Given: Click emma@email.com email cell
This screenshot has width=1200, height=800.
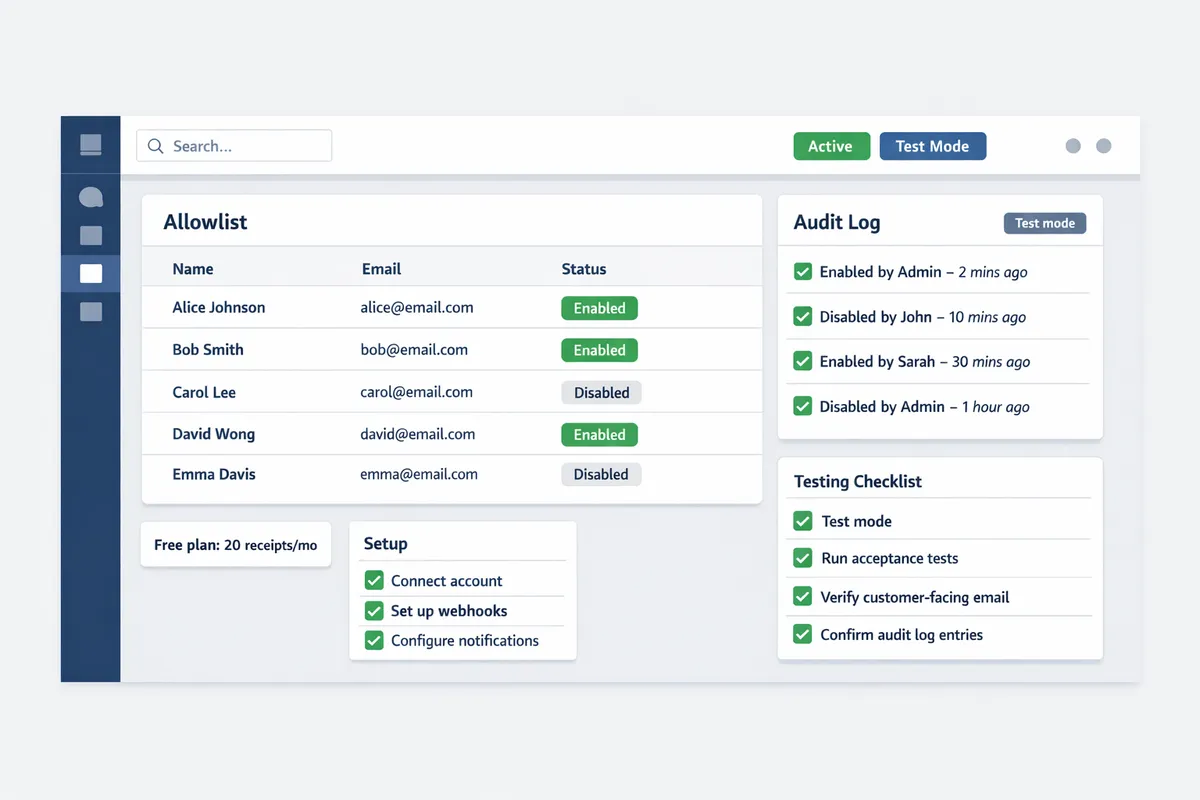Looking at the screenshot, I should point(419,474).
